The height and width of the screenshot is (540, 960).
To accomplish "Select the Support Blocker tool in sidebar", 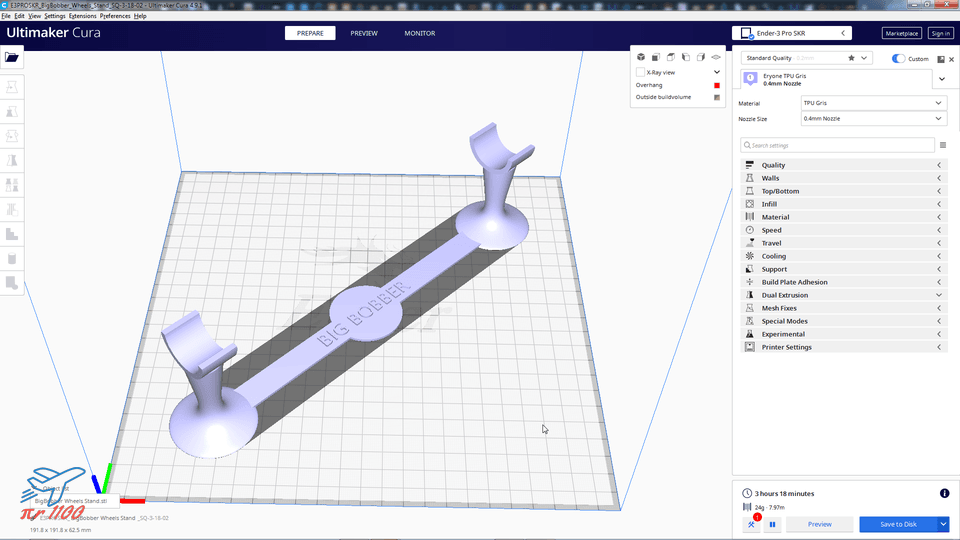I will click(12, 283).
